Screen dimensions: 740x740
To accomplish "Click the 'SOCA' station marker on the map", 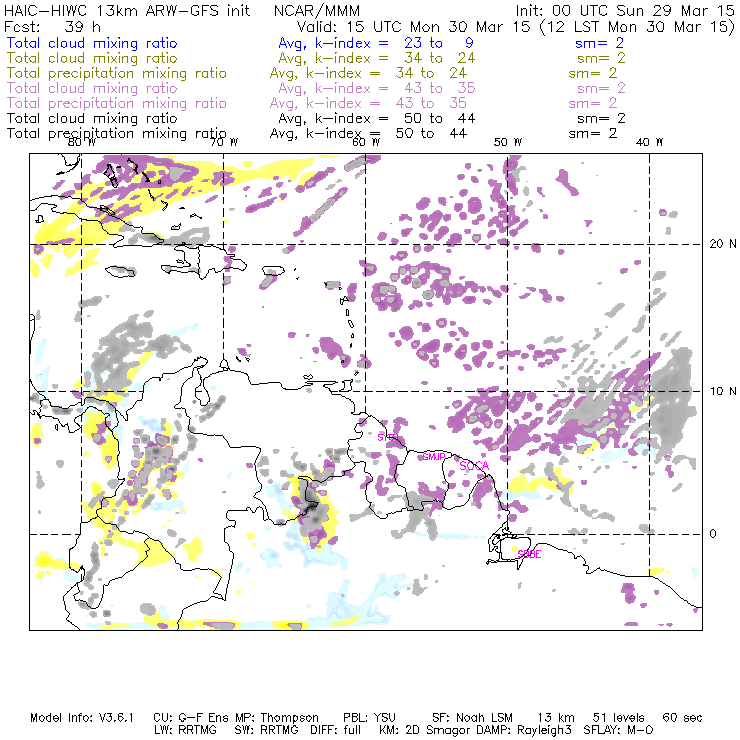I will [x=474, y=466].
